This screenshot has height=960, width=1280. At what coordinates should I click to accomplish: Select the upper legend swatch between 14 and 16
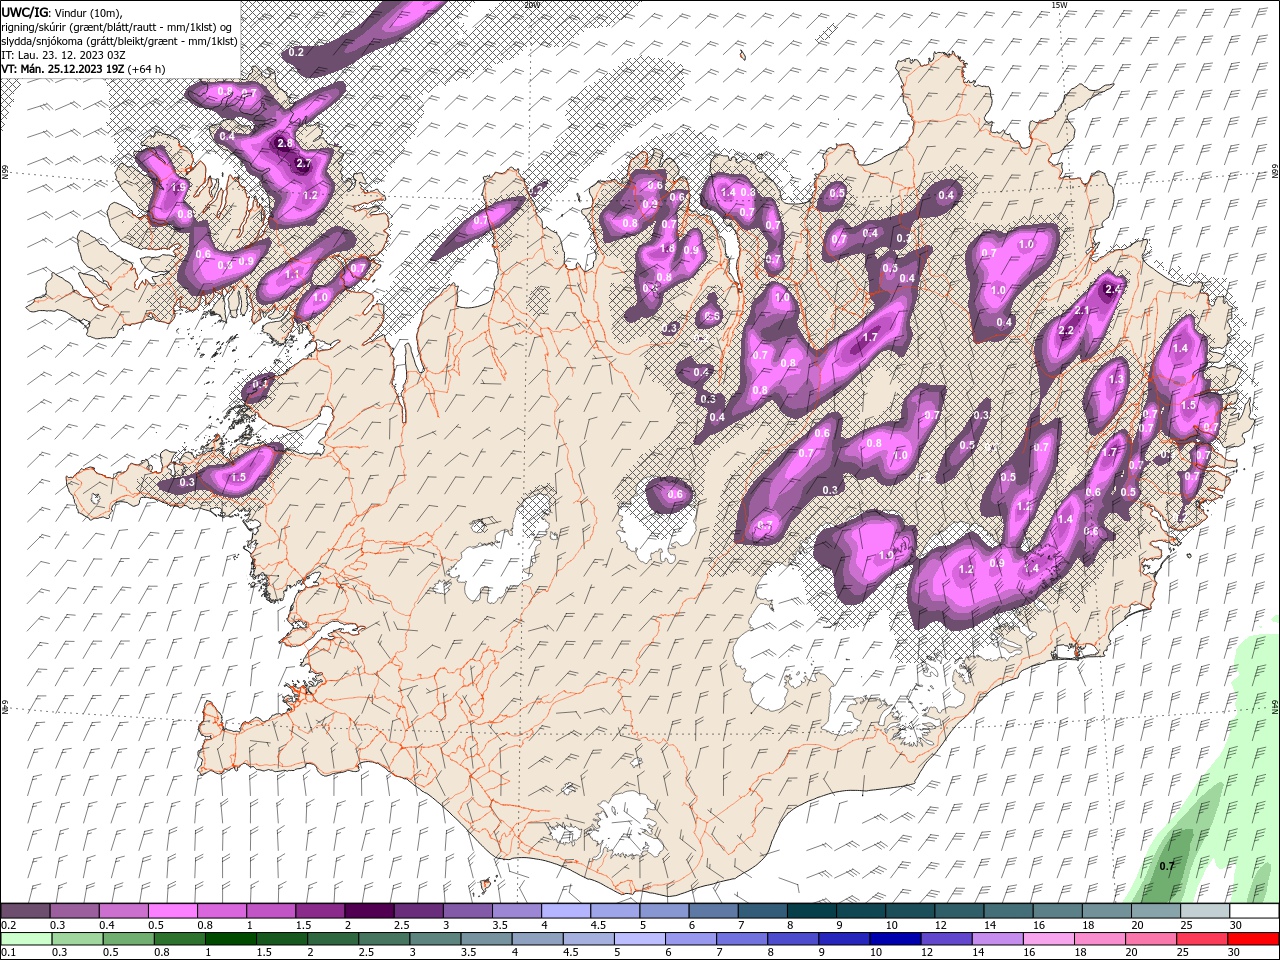[x=1008, y=911]
